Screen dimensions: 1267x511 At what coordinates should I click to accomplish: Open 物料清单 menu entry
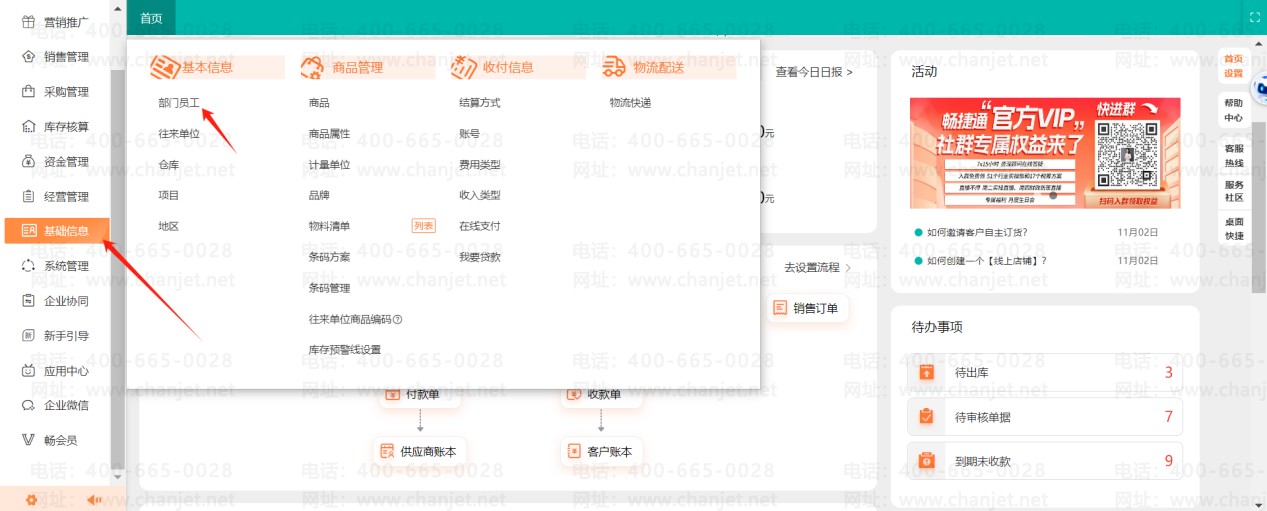coord(329,226)
